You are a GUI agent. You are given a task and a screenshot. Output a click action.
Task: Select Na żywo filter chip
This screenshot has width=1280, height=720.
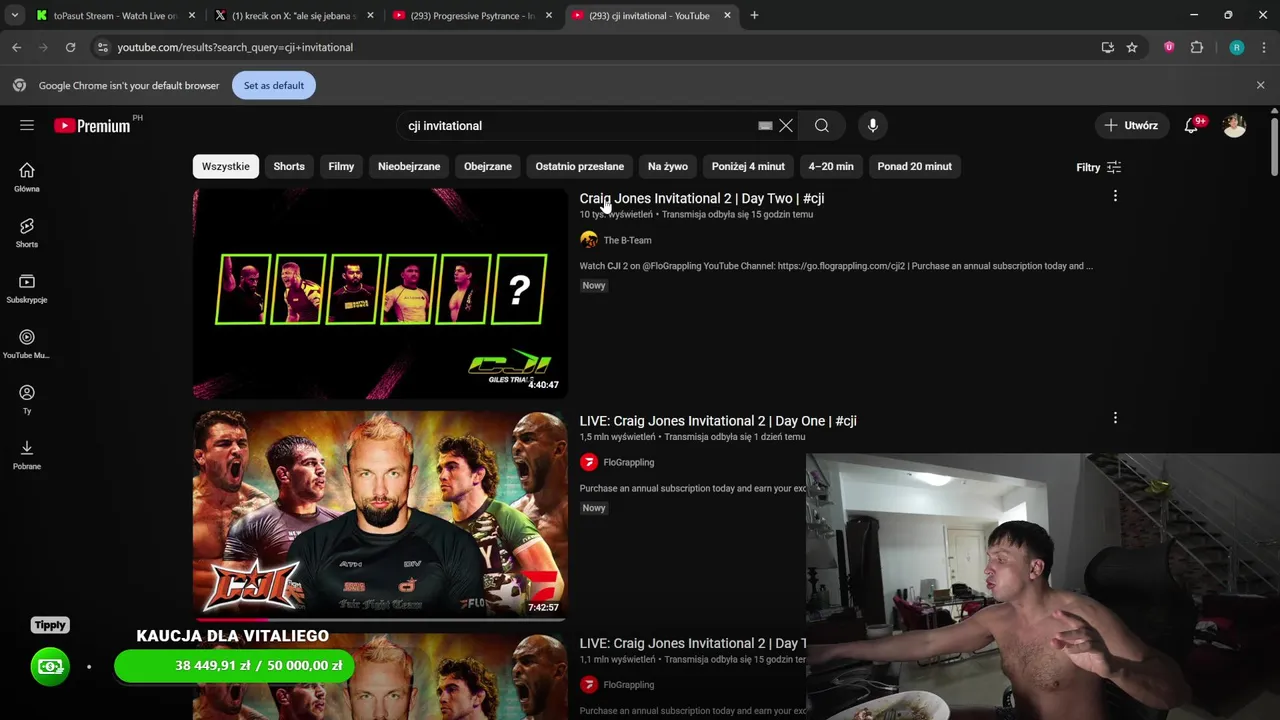668,166
